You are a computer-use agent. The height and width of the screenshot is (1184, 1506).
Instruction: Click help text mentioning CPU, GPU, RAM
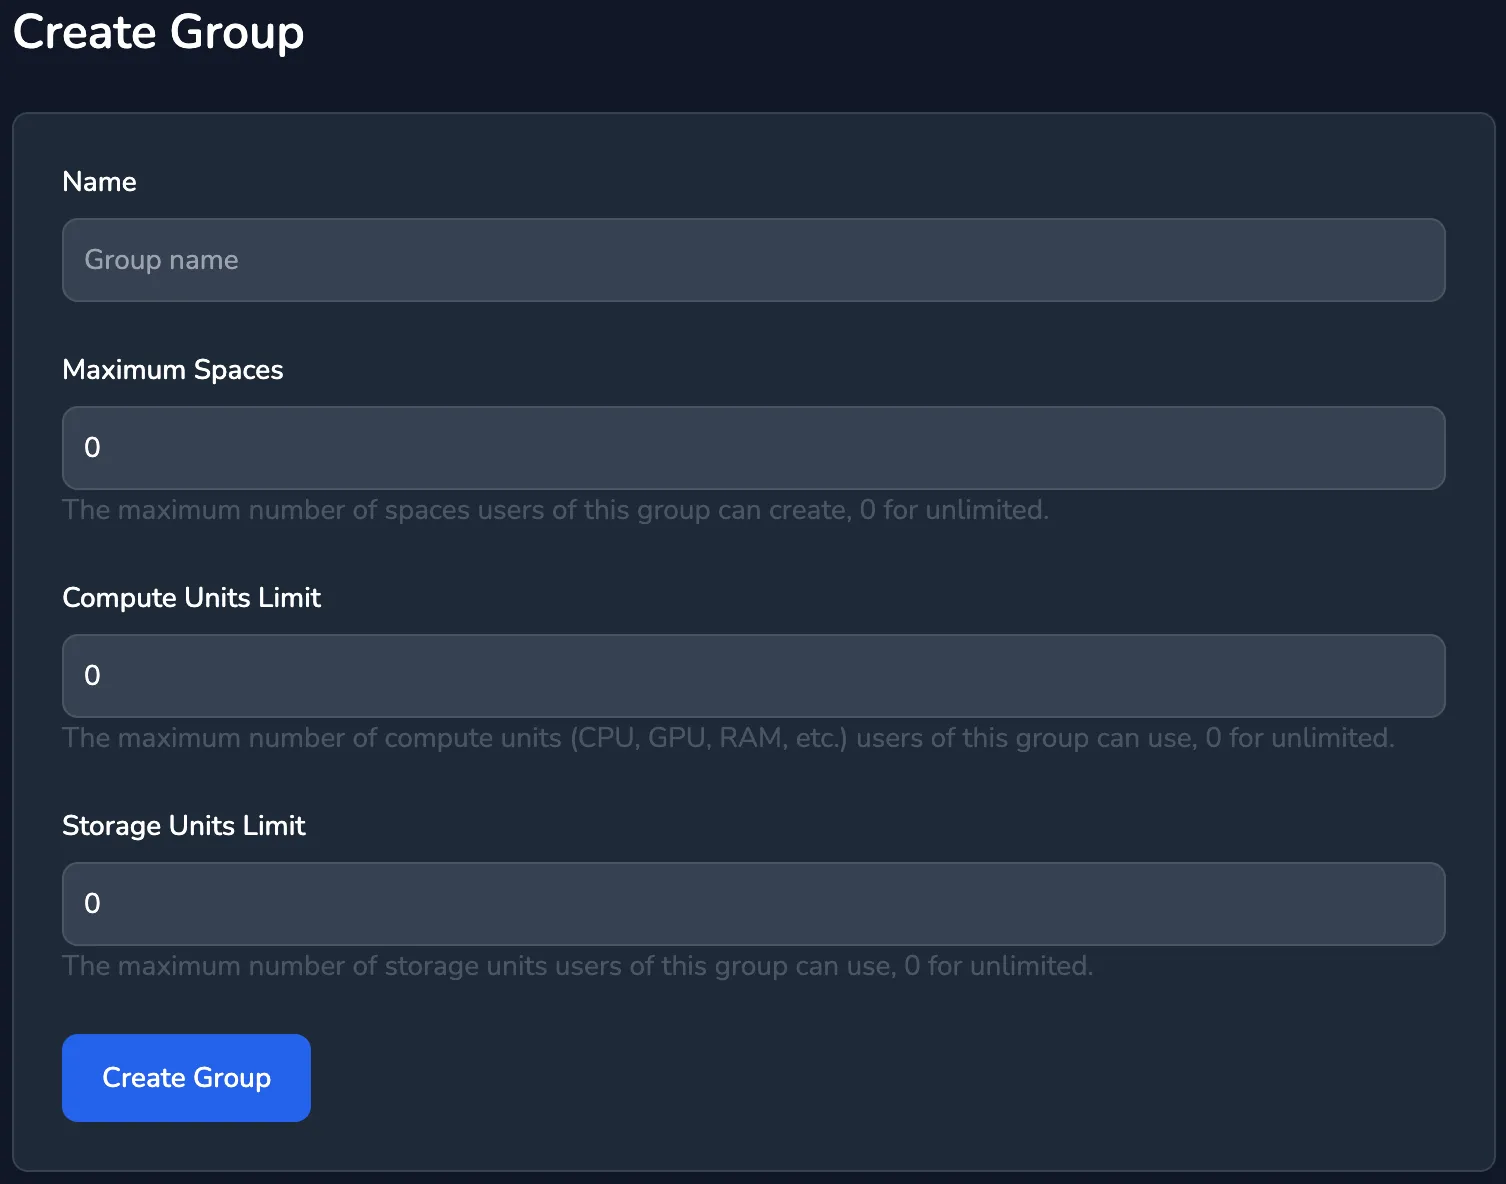[x=728, y=738]
